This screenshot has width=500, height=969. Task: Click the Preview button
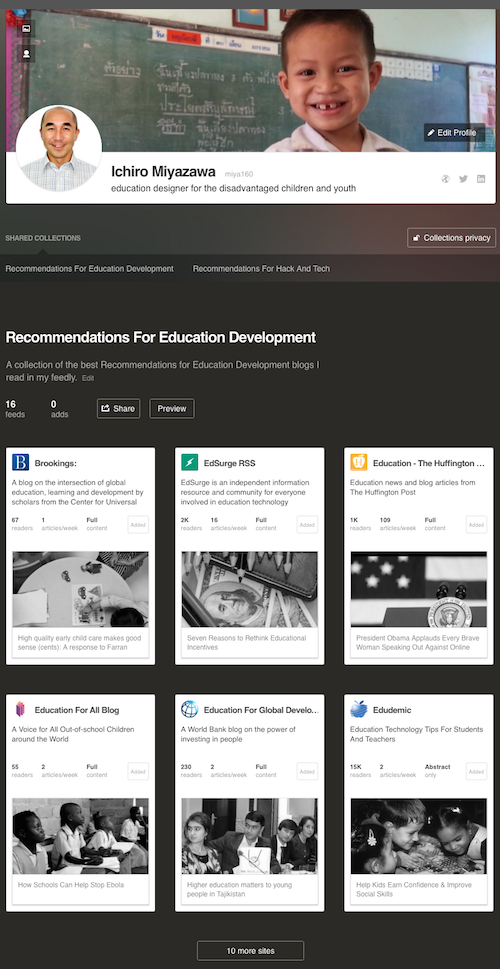point(172,408)
